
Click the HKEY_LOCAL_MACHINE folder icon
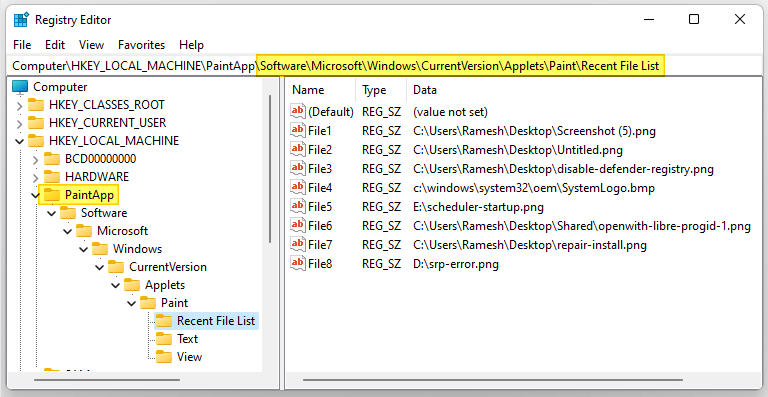point(36,141)
